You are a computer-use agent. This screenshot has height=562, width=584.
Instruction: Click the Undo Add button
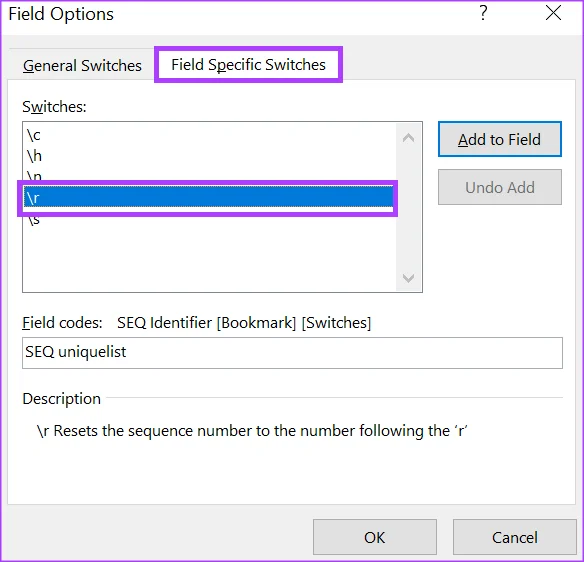pyautogui.click(x=500, y=187)
